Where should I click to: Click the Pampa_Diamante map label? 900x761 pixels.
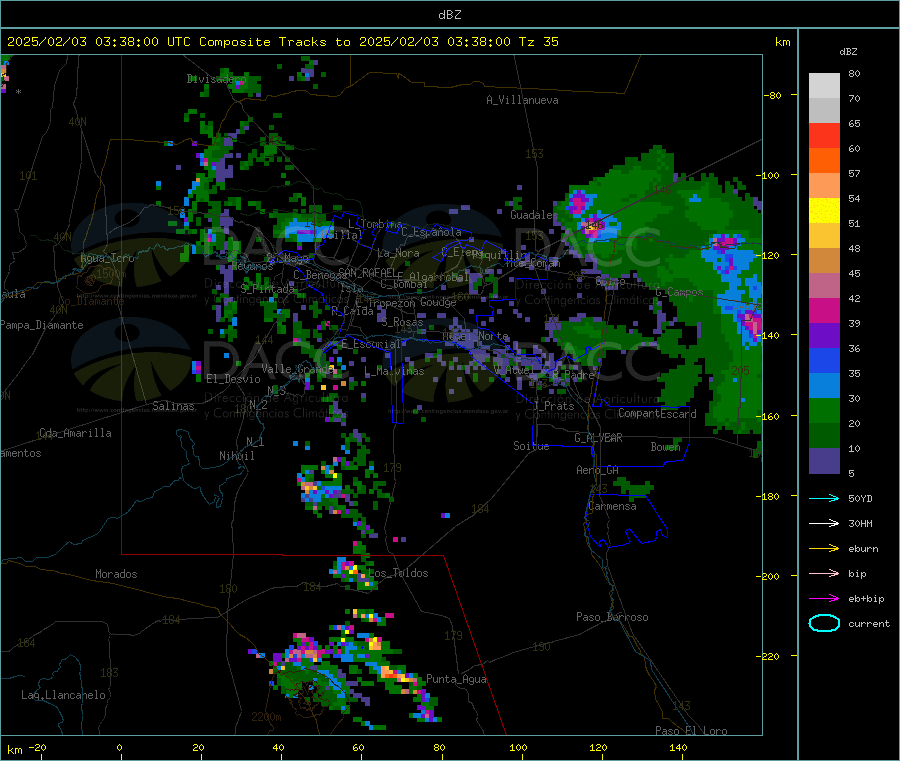coord(42,325)
